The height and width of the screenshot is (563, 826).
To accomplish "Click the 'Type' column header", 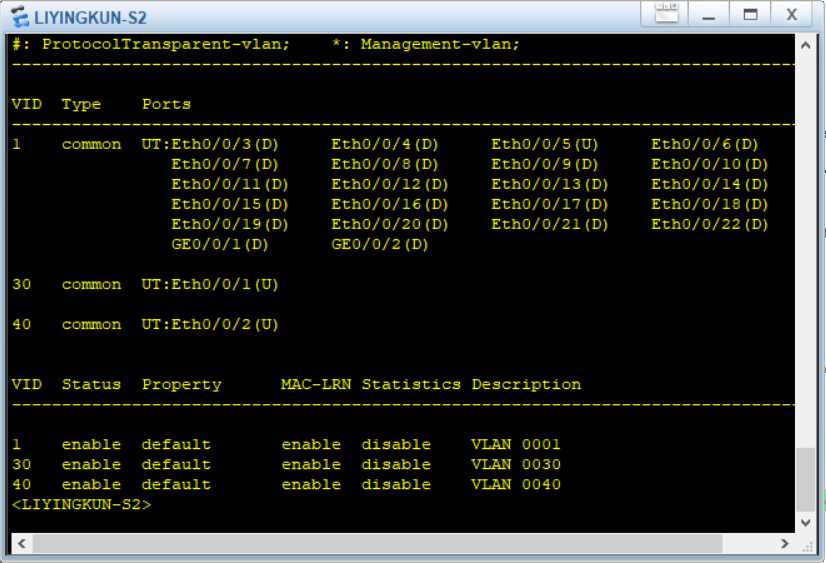I will point(81,104).
